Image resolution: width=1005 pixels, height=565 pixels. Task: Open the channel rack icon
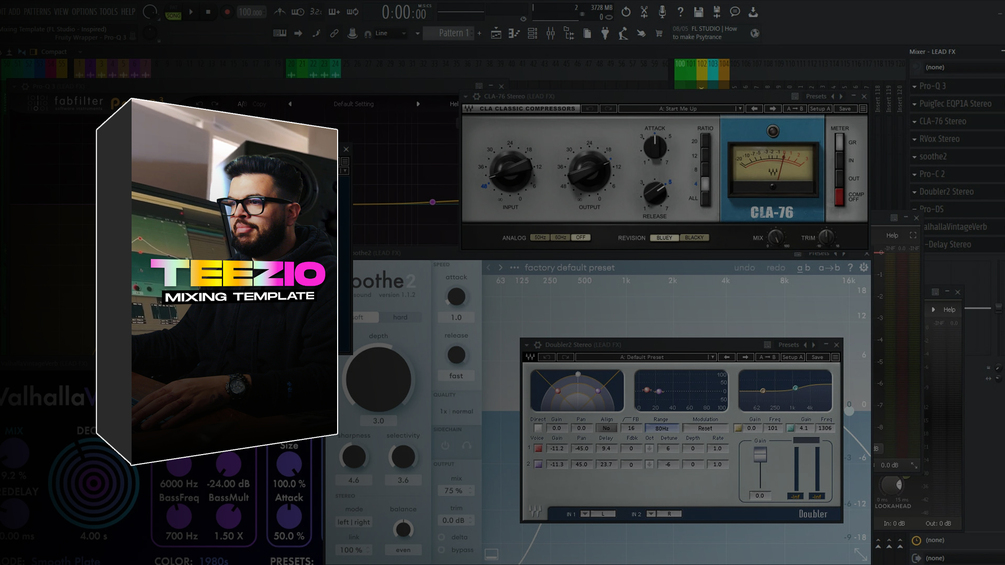(532, 33)
